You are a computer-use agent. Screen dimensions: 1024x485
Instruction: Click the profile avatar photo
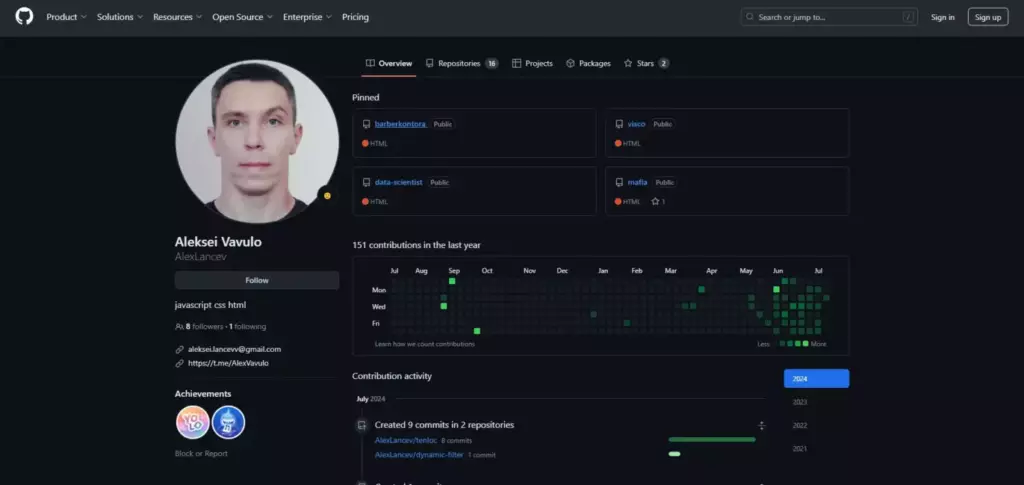pyautogui.click(x=257, y=141)
